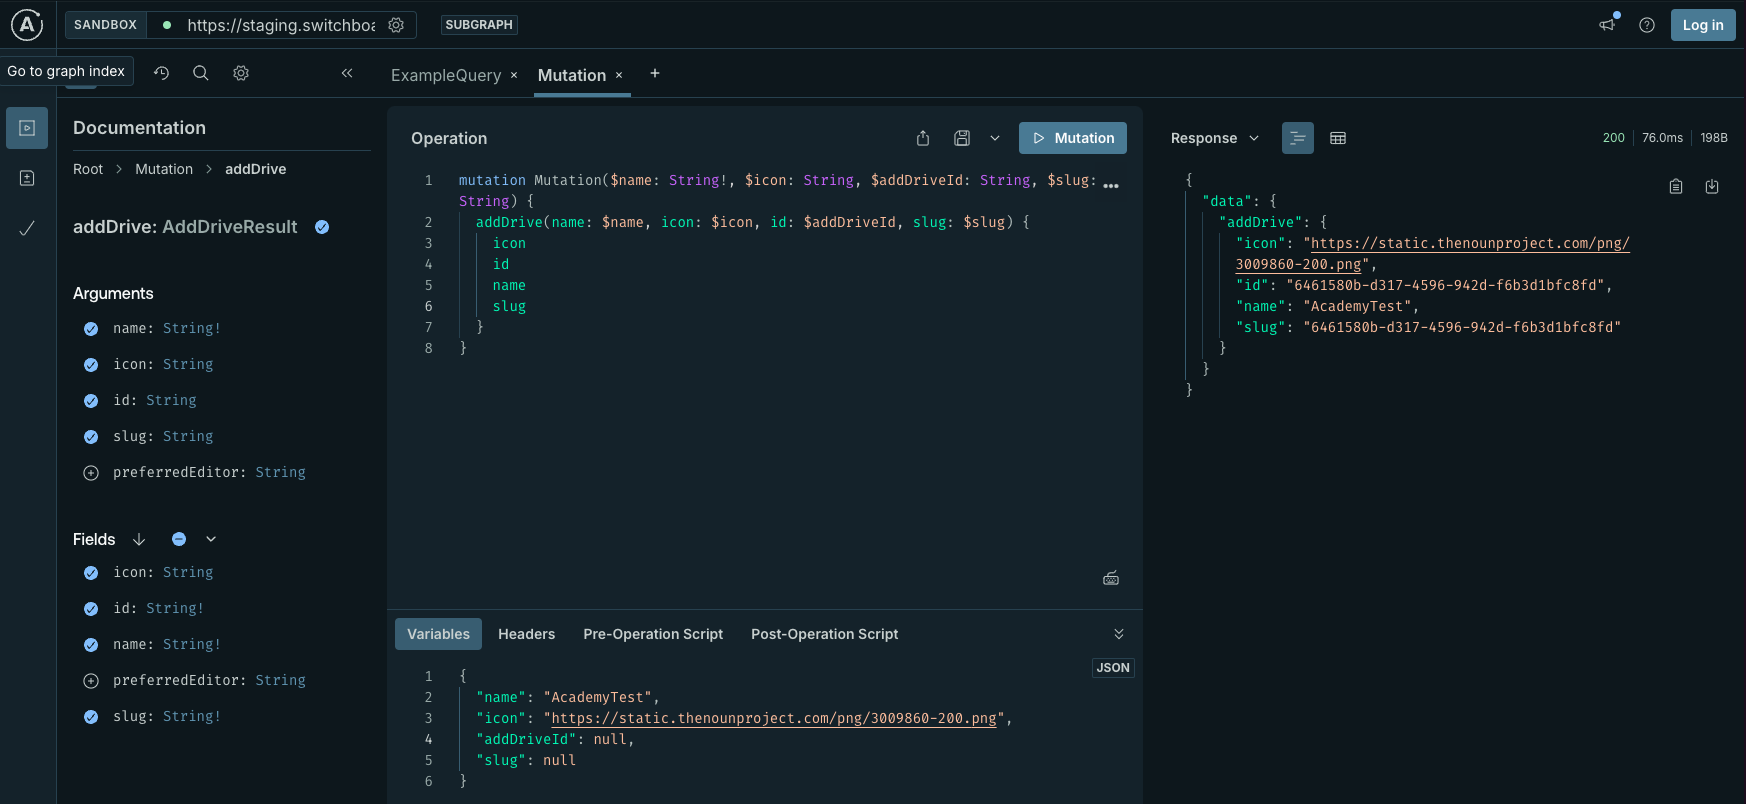The height and width of the screenshot is (804, 1746).
Task: Switch response to table view
Action: tap(1338, 138)
